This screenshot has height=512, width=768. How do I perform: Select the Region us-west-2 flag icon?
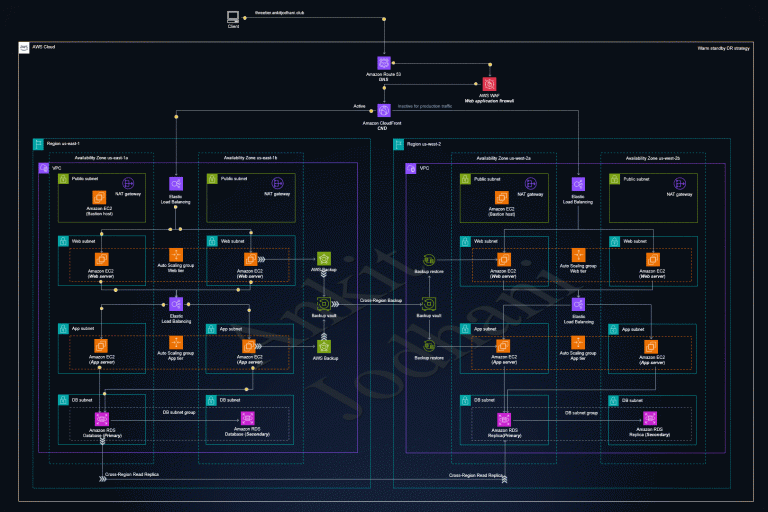399,144
